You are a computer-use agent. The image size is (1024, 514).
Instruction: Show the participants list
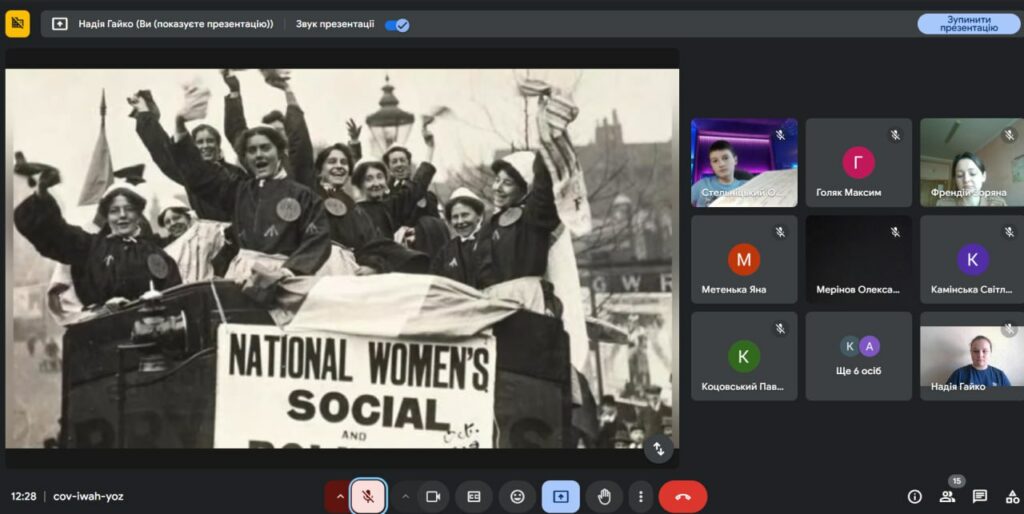pos(947,496)
